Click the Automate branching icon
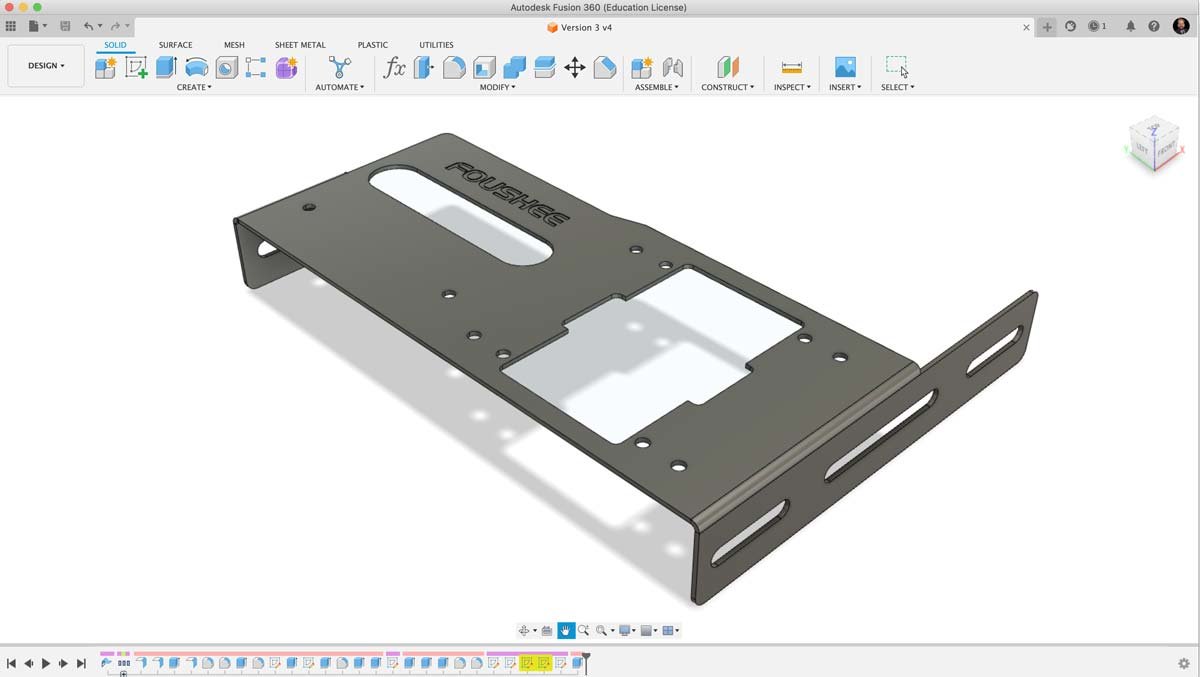1200x677 pixels. [x=340, y=68]
